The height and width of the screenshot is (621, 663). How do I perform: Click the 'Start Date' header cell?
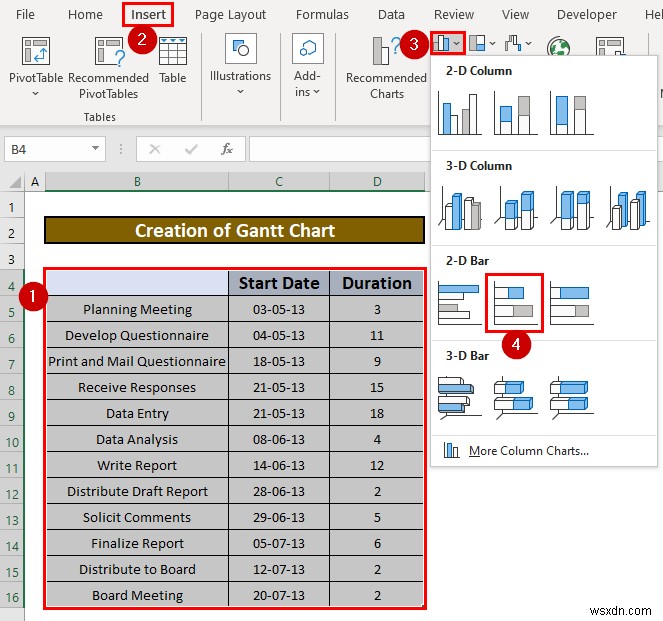click(x=279, y=283)
